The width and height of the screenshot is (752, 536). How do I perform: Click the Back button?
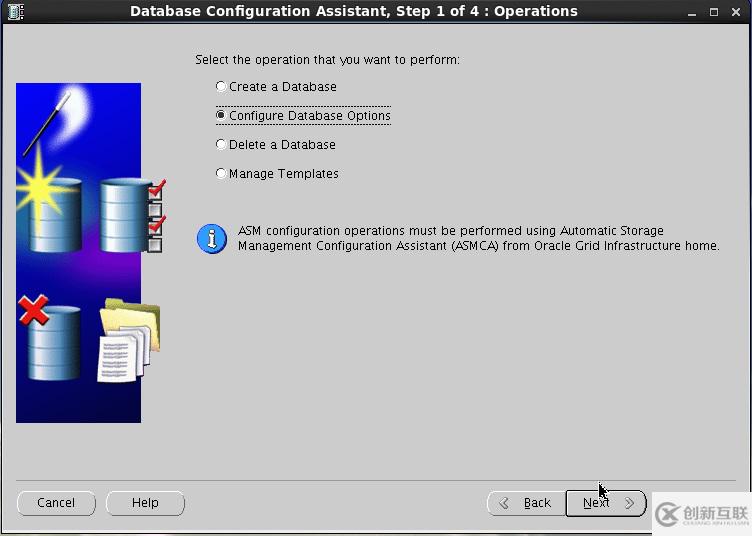526,503
